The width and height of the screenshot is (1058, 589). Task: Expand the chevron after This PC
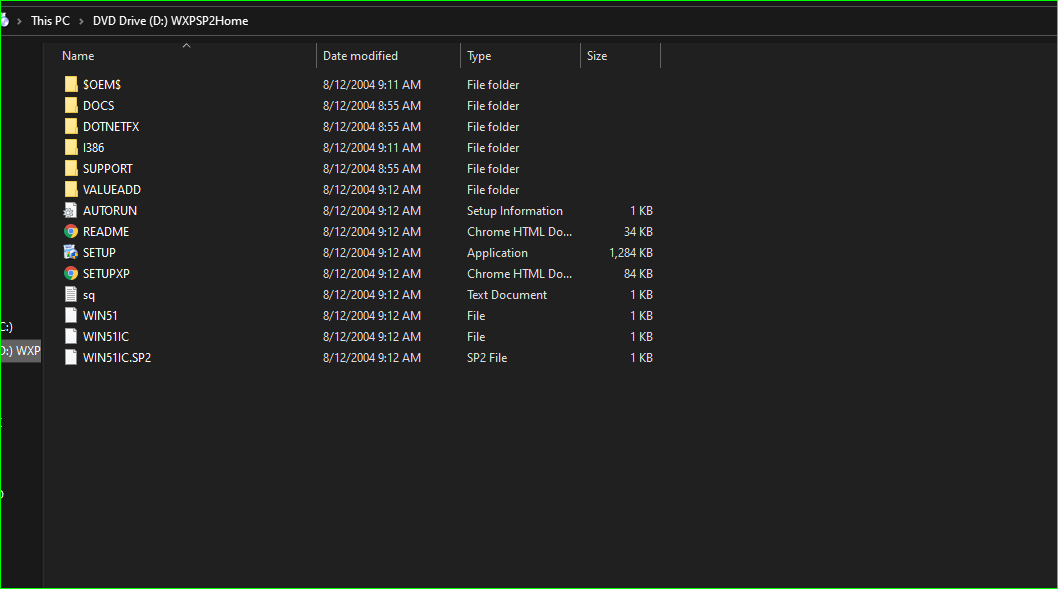(81, 21)
